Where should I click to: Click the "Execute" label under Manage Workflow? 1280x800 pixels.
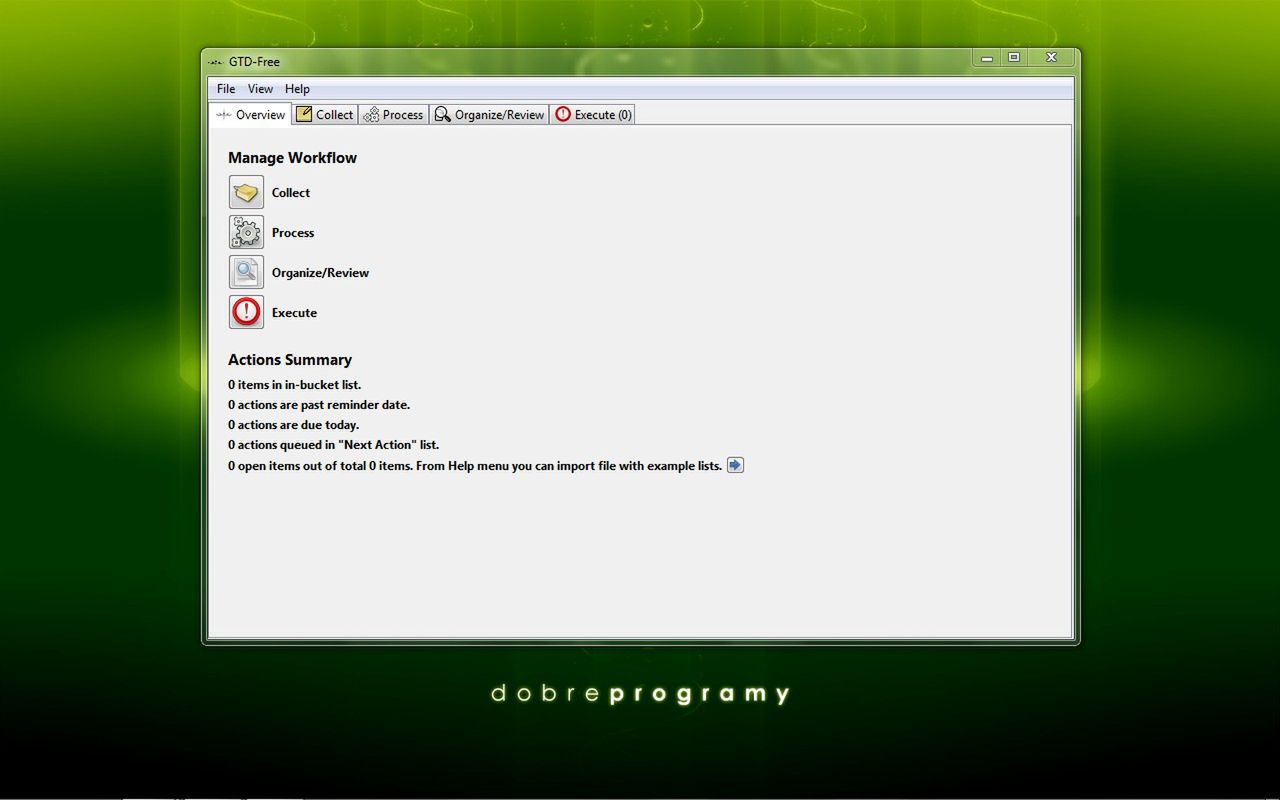[x=294, y=313]
